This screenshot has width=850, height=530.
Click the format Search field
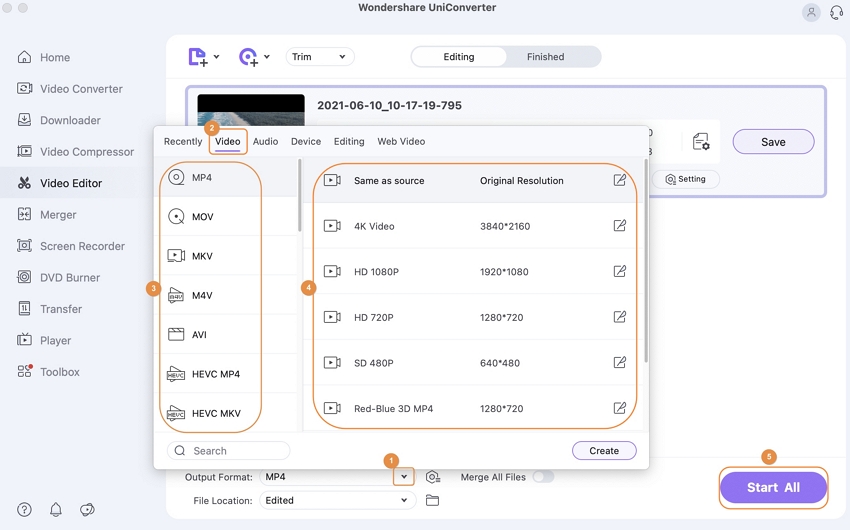[x=229, y=451]
